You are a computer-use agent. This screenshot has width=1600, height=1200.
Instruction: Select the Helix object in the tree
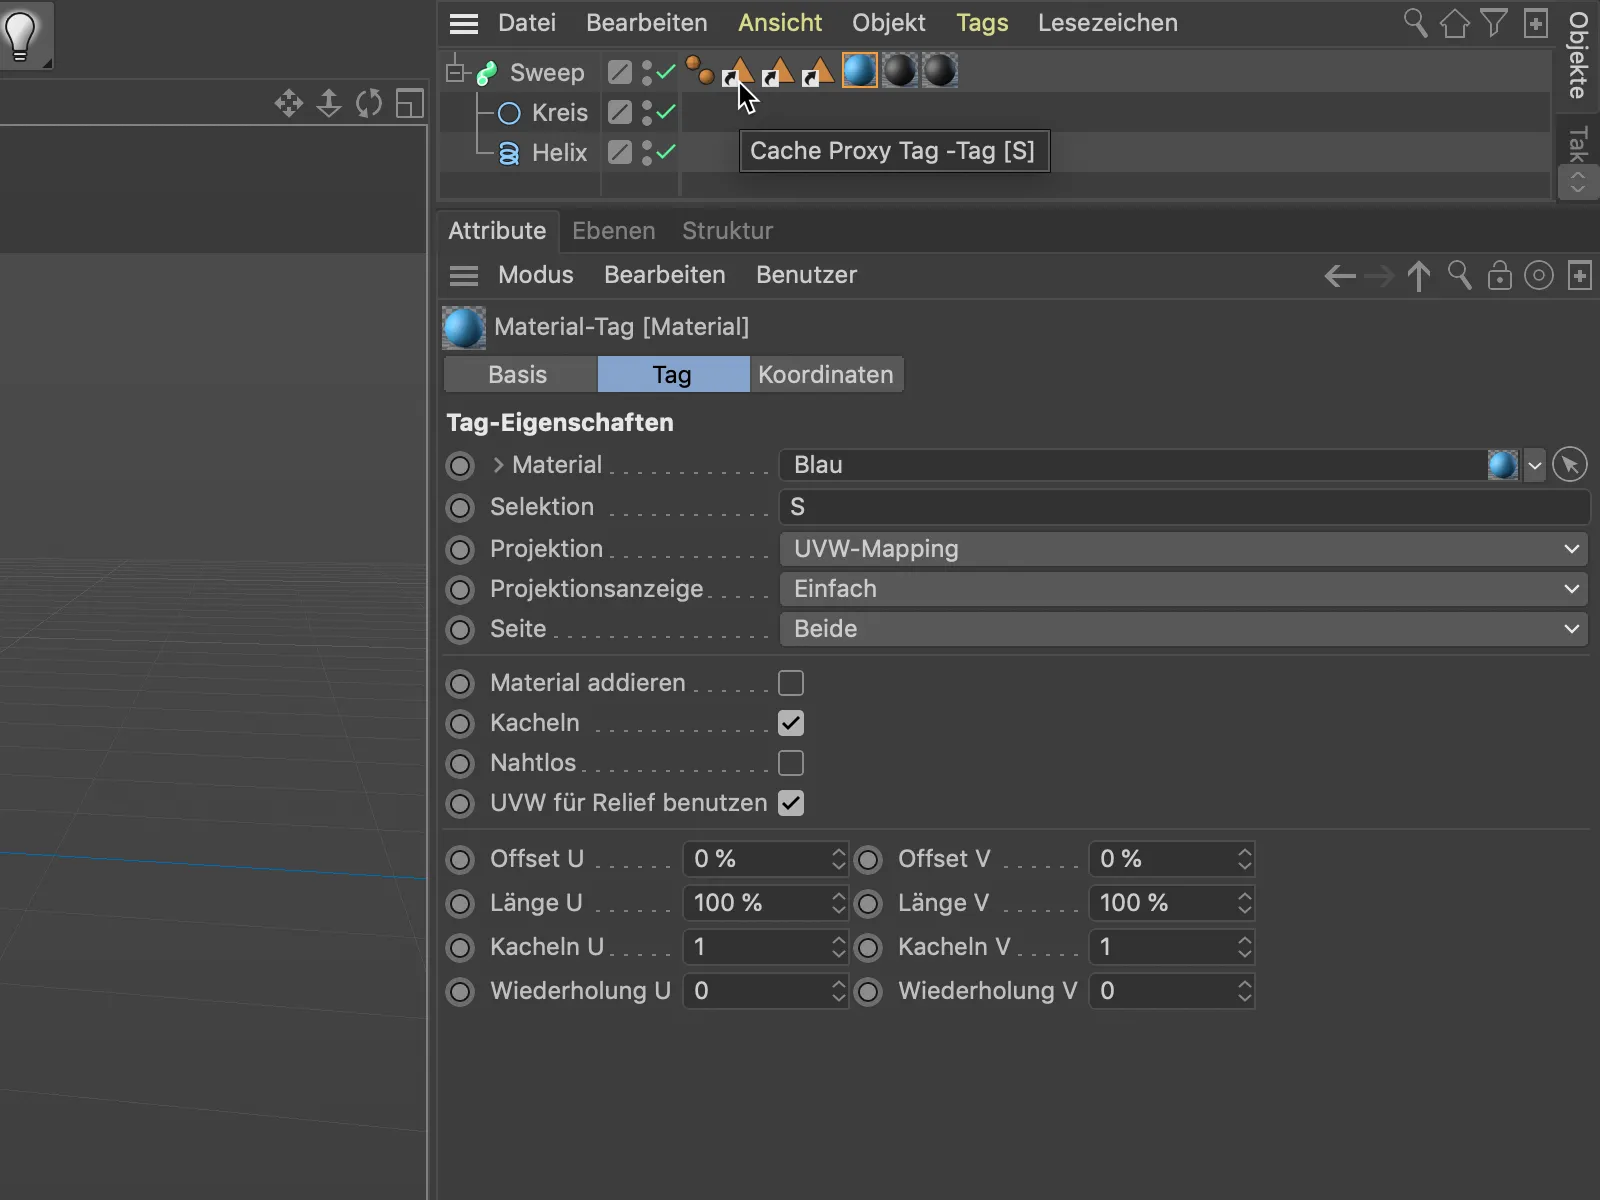click(559, 153)
